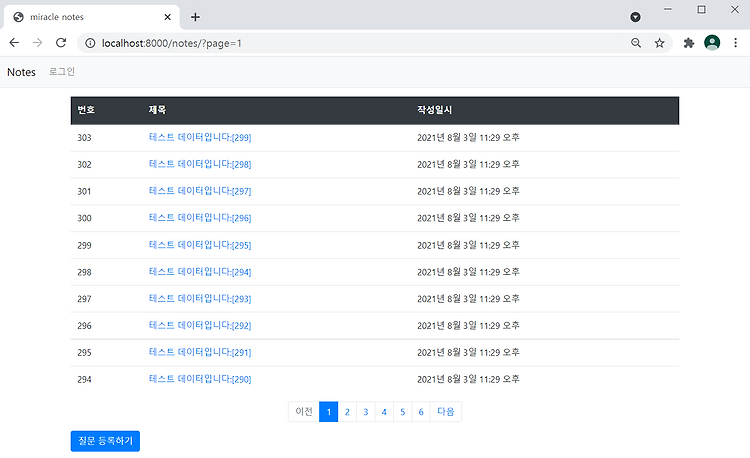Click the date cell in row 303
Image resolution: width=750 pixels, height=458 pixels.
coord(468,137)
